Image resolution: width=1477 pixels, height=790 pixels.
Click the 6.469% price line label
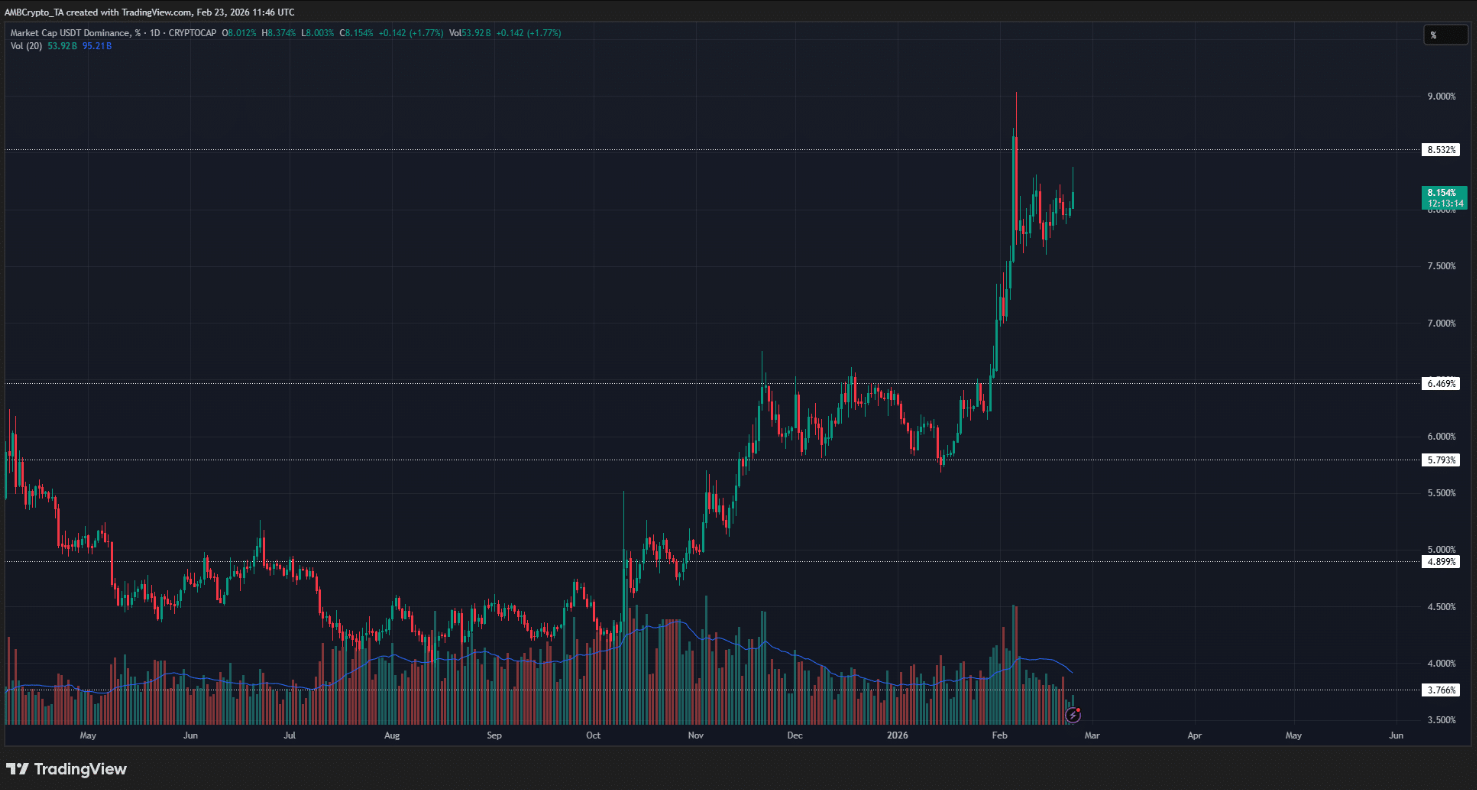click(1443, 383)
